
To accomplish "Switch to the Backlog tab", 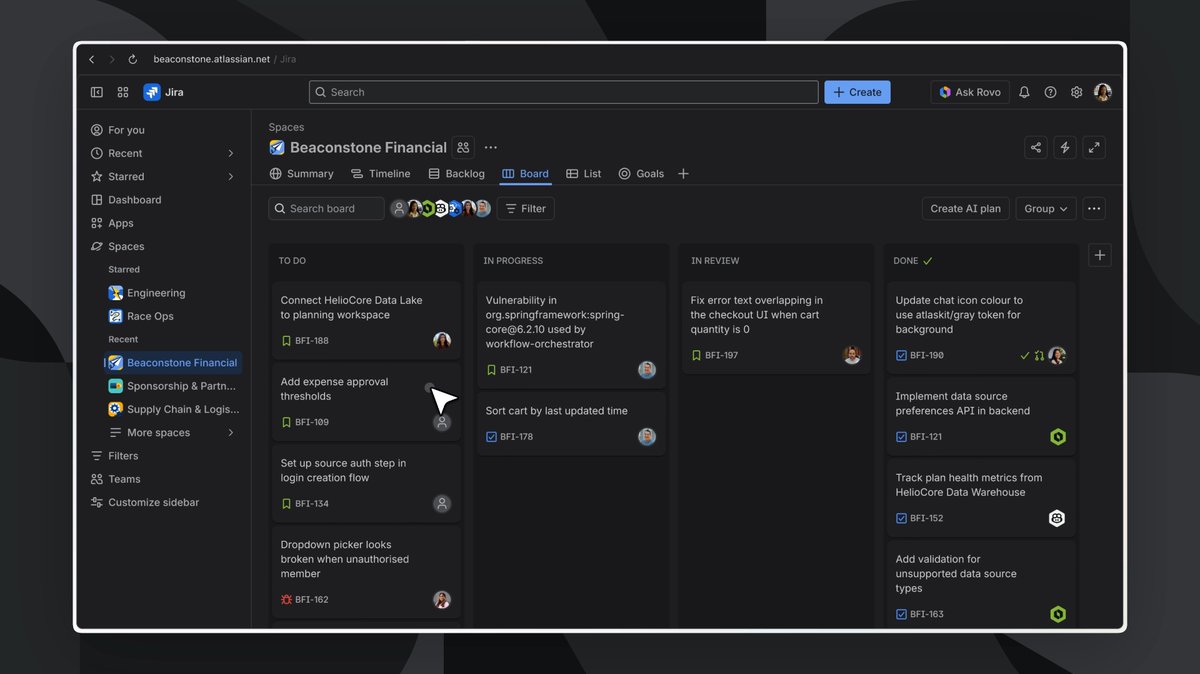I will [x=457, y=174].
